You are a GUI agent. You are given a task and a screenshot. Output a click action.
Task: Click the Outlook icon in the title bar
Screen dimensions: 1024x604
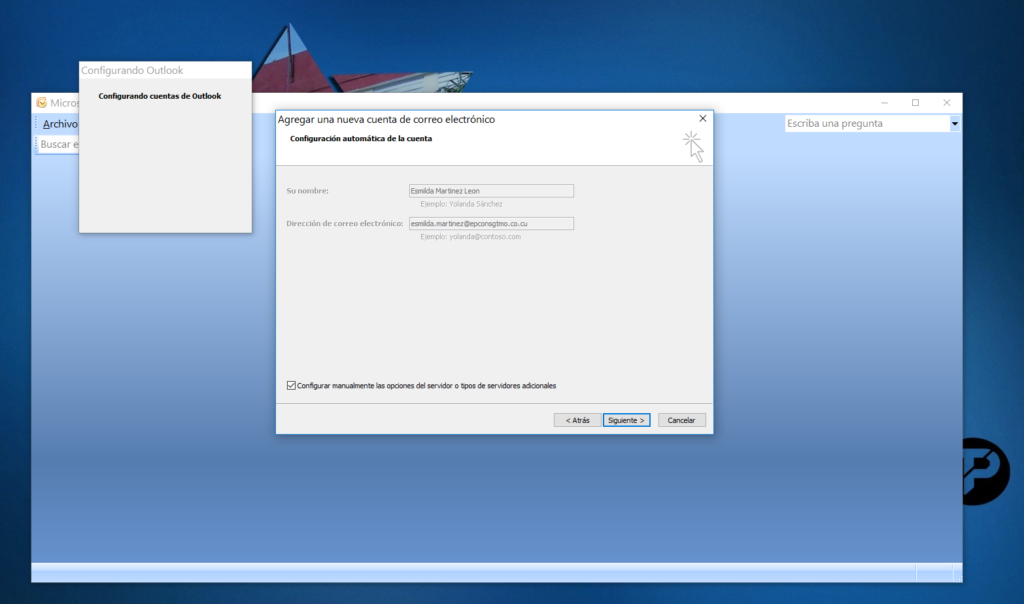coord(42,102)
